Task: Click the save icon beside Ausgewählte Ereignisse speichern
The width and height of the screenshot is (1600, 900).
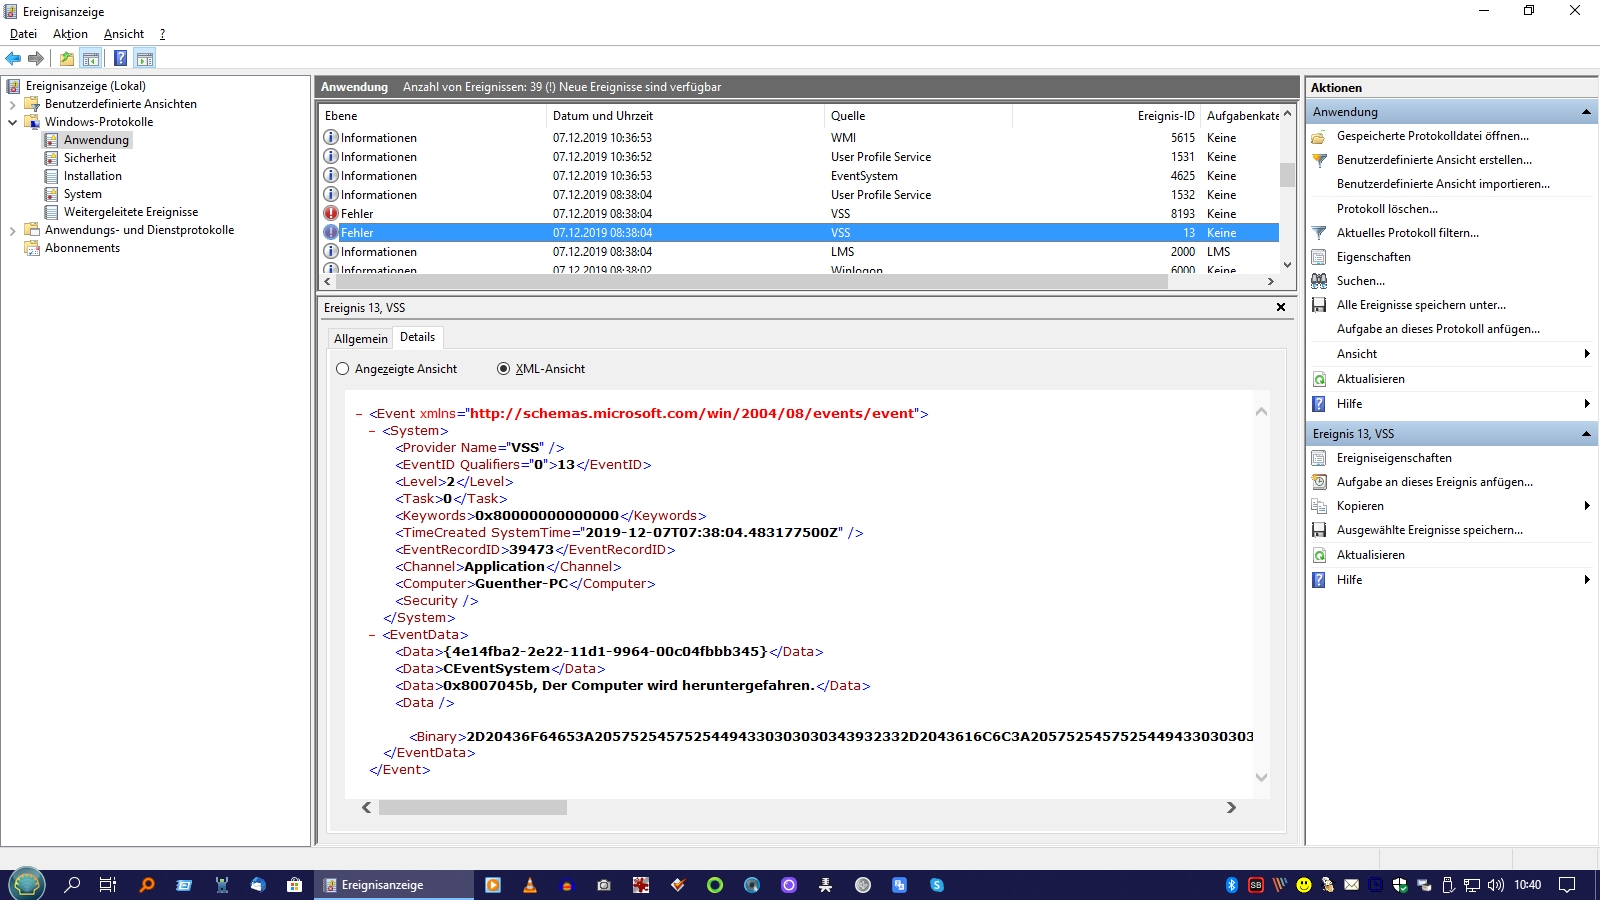Action: pos(1319,530)
